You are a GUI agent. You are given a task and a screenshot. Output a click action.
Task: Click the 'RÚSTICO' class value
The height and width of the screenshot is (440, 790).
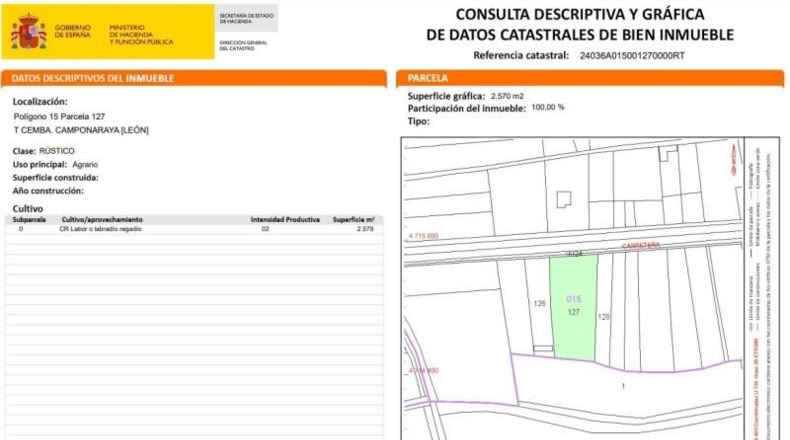tap(57, 151)
